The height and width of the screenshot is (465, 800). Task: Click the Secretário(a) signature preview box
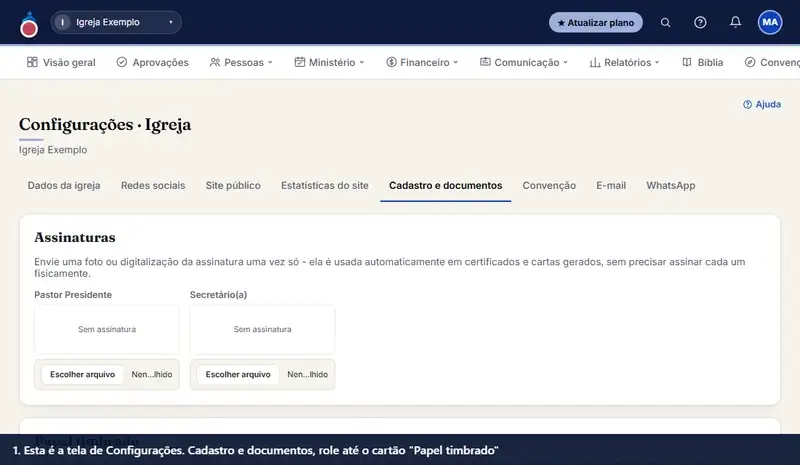click(262, 329)
